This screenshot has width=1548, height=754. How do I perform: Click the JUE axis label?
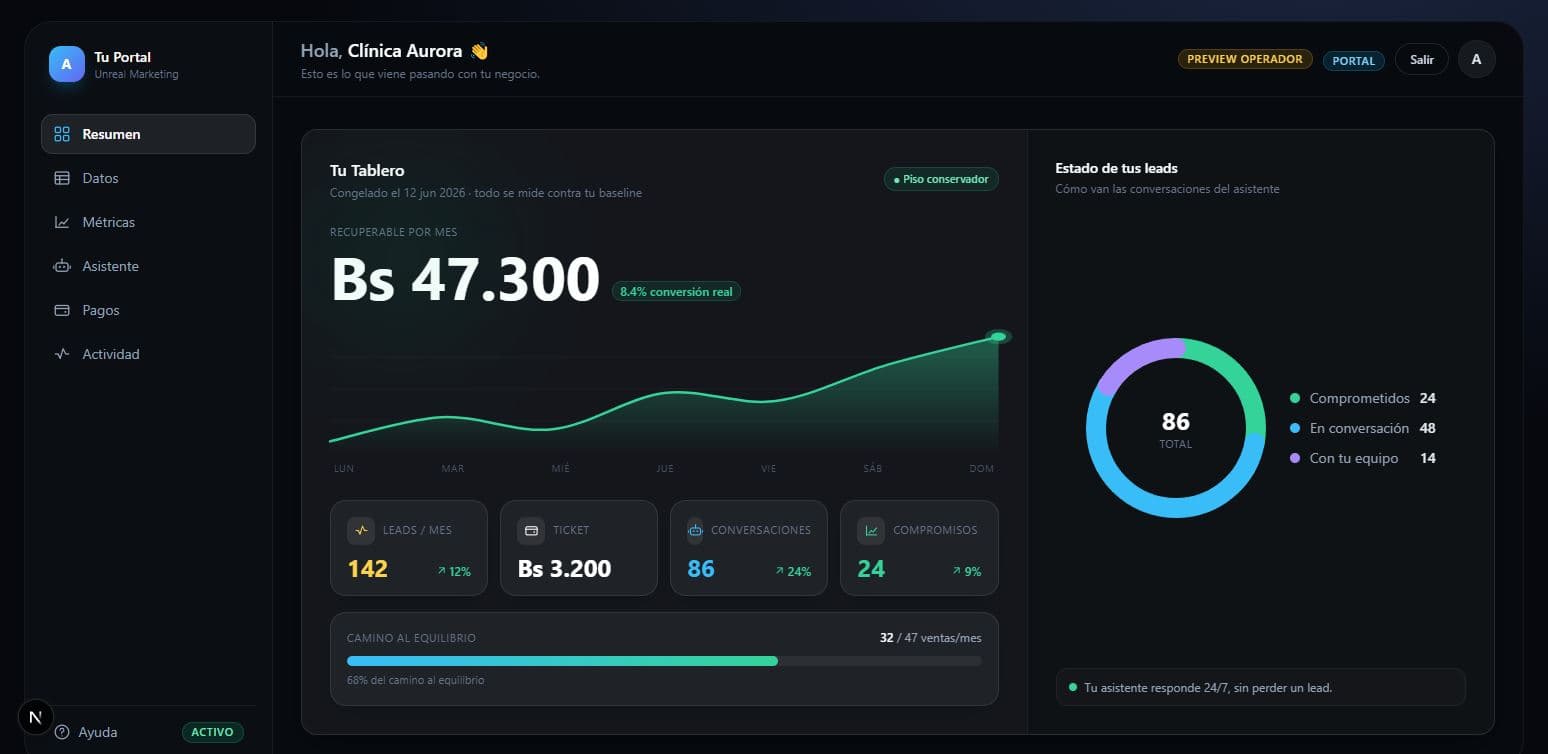[665, 468]
